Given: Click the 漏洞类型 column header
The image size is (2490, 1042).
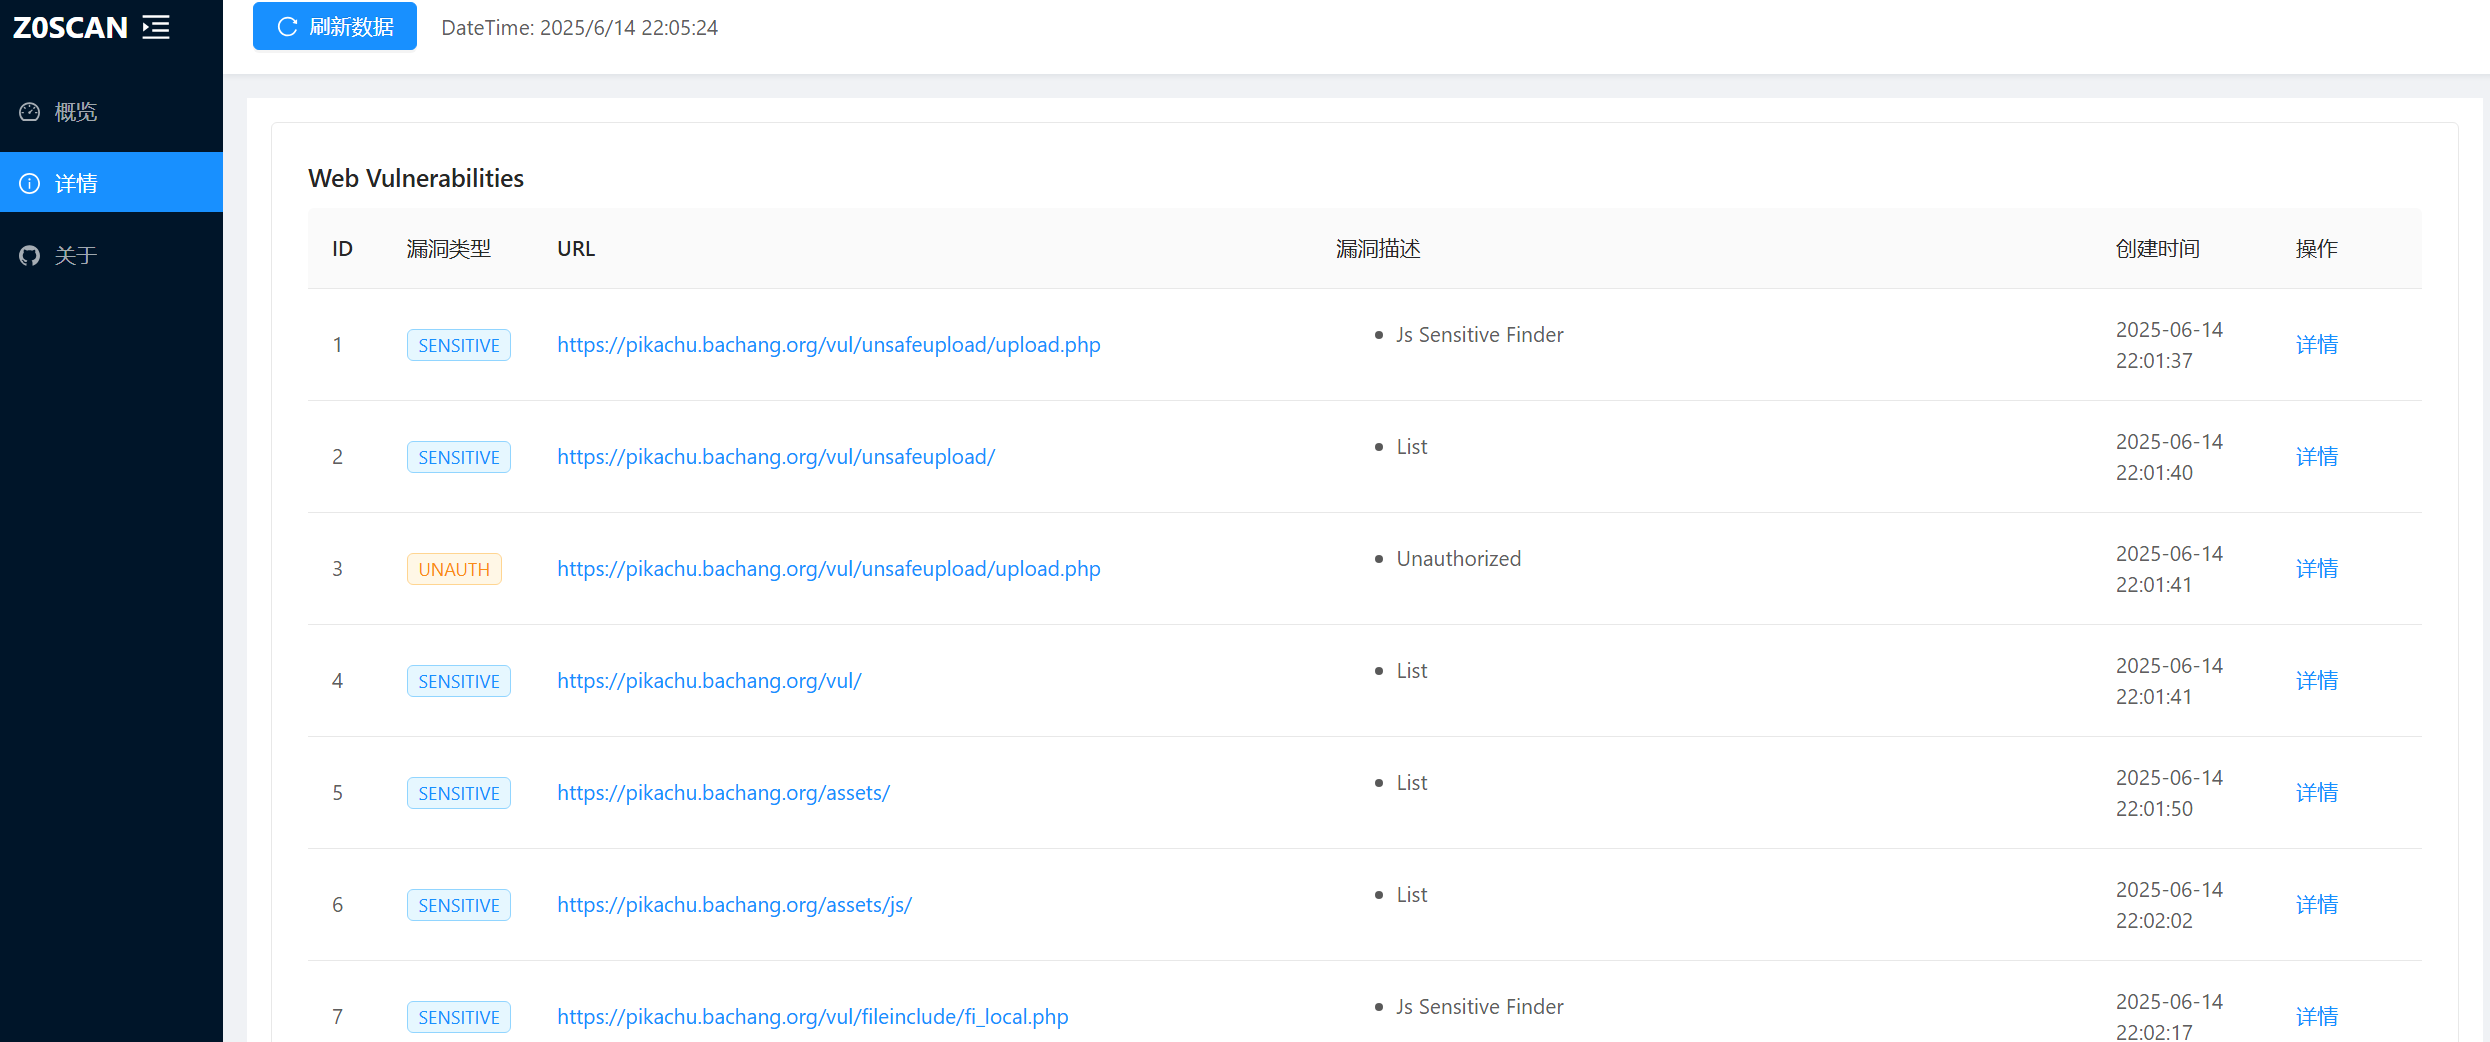Looking at the screenshot, I should [x=449, y=249].
